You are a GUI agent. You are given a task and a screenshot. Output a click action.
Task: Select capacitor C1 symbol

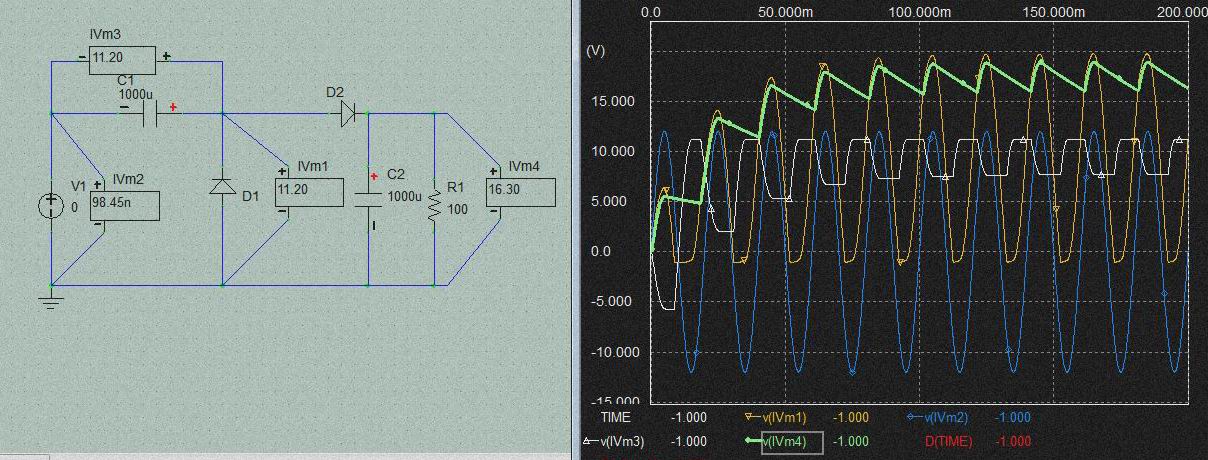point(151,114)
